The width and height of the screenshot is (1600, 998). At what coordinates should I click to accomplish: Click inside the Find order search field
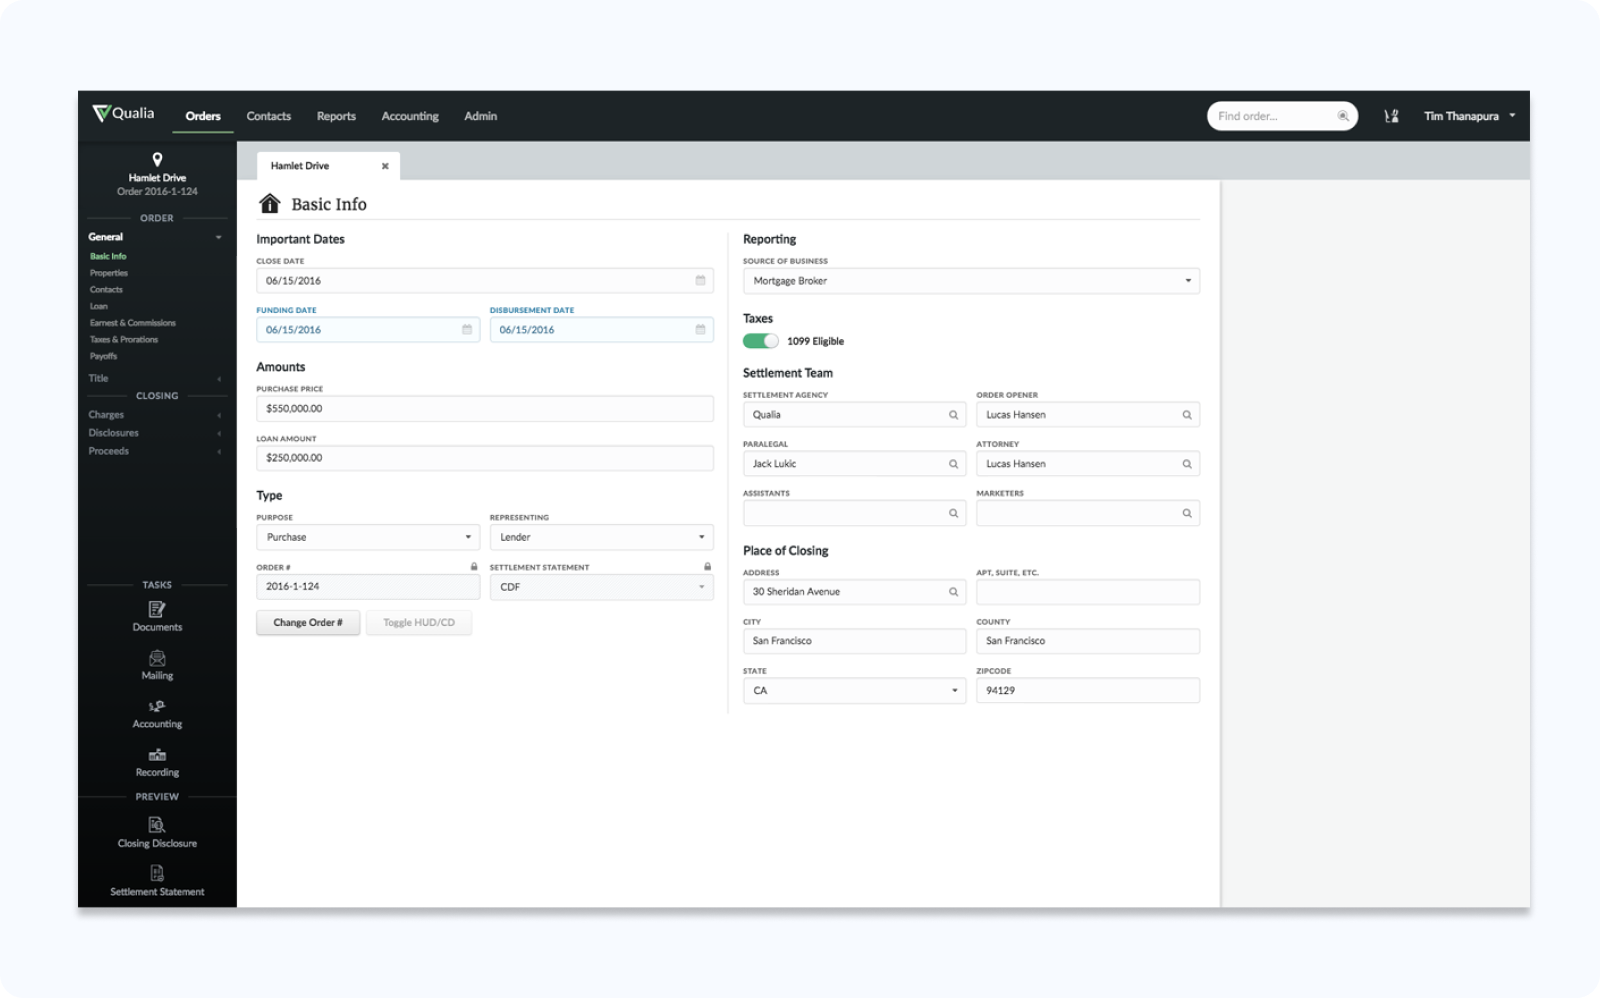point(1270,116)
